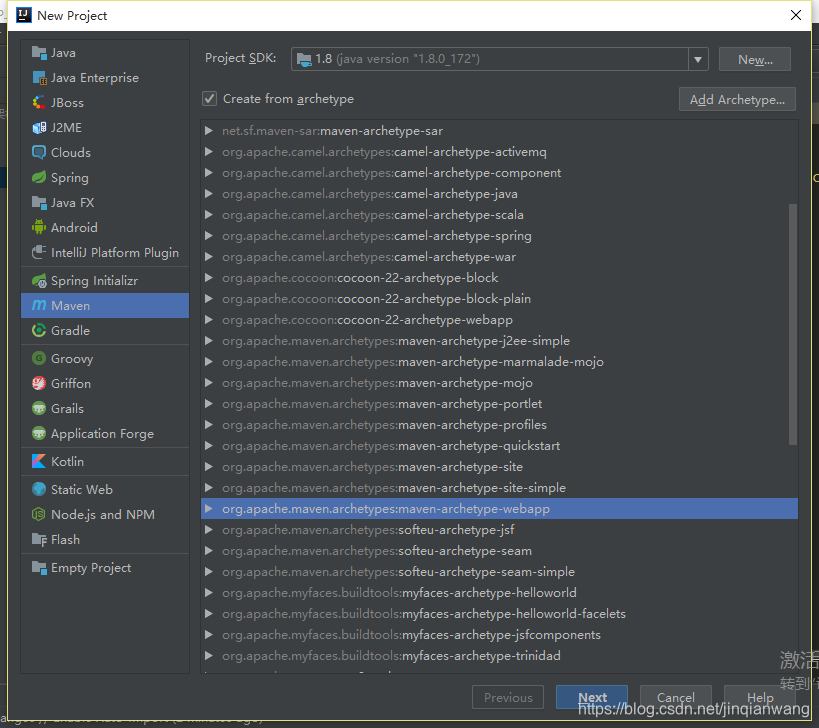Click the Application Forge icon
Viewport: 819px width, 728px height.
point(39,433)
